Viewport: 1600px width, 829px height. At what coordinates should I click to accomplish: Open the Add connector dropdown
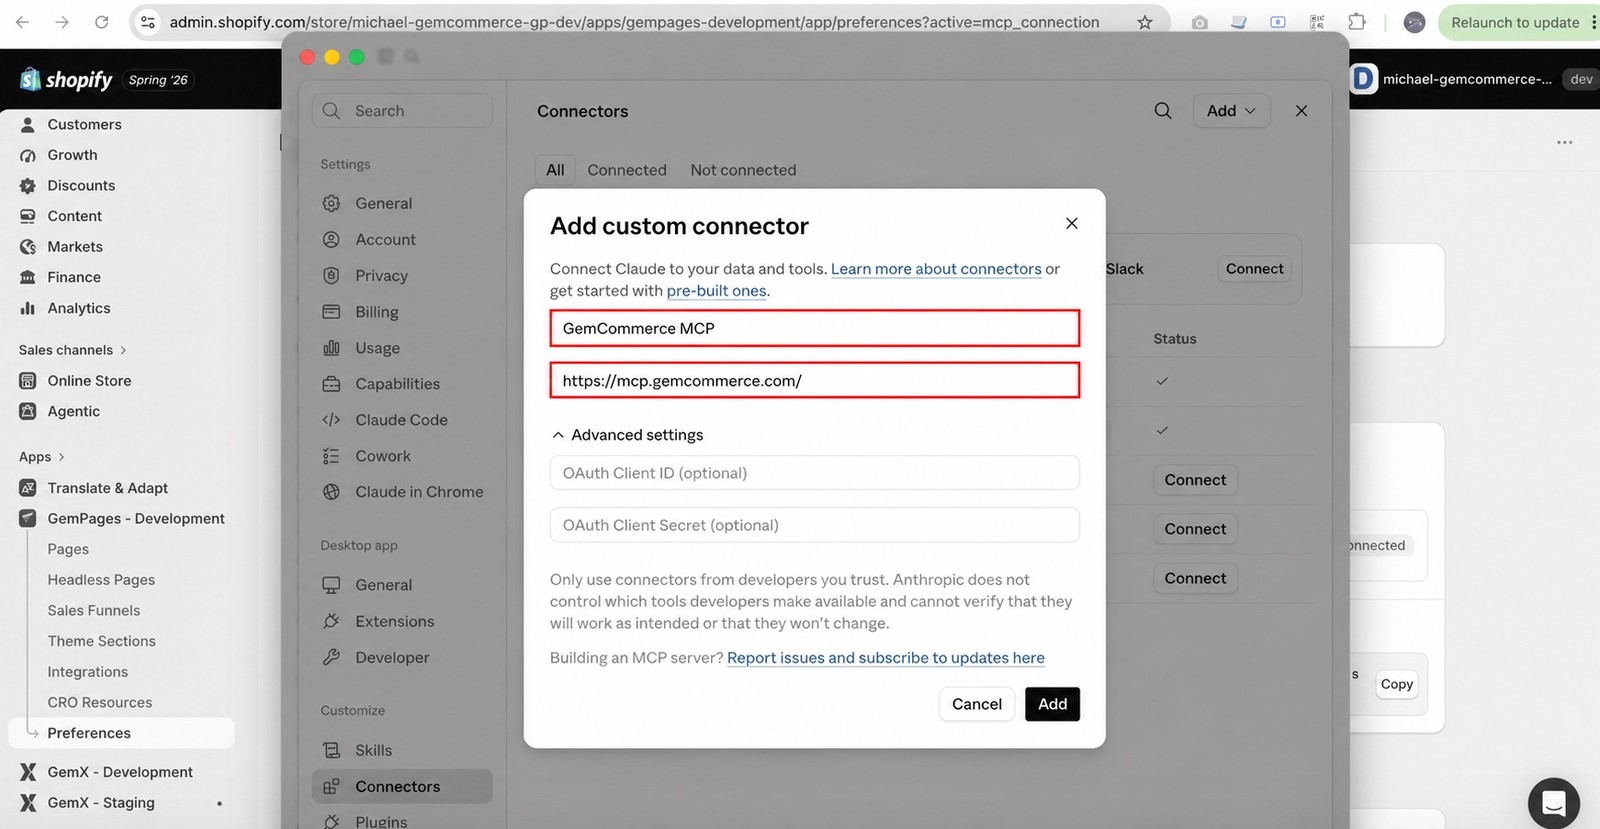click(x=1231, y=111)
